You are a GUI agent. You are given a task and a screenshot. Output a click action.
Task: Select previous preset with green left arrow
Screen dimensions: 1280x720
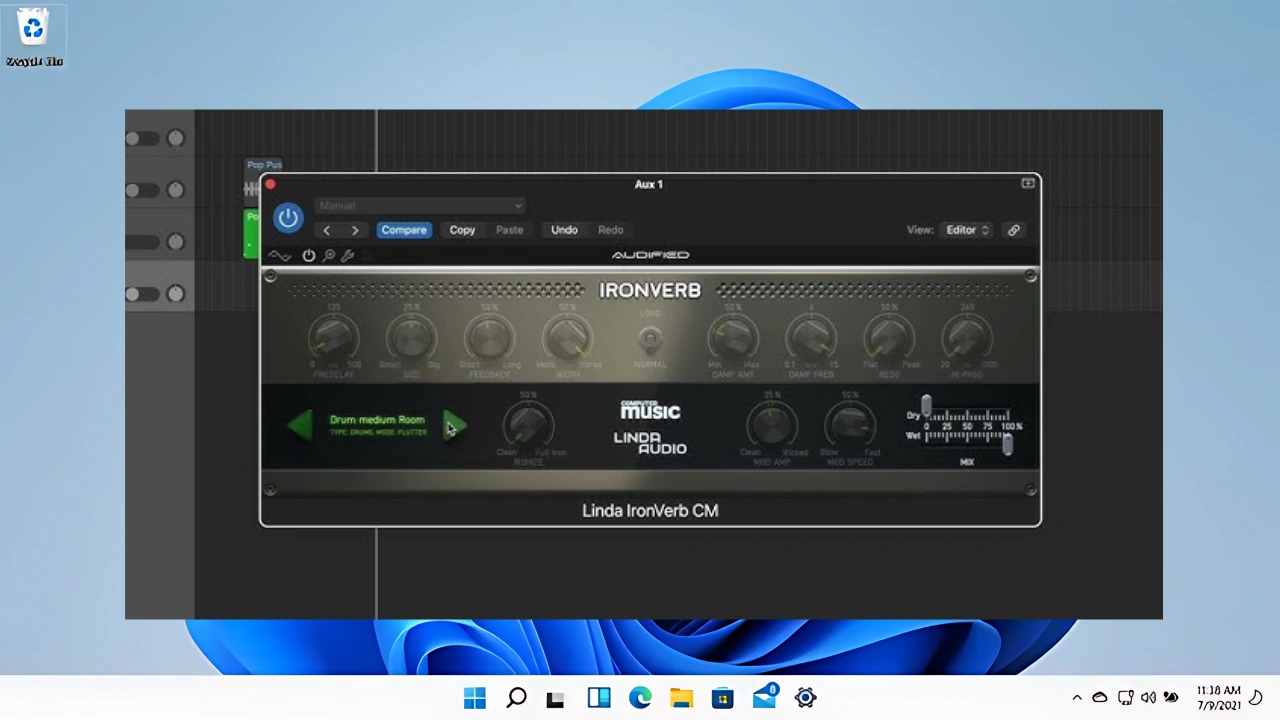(300, 426)
